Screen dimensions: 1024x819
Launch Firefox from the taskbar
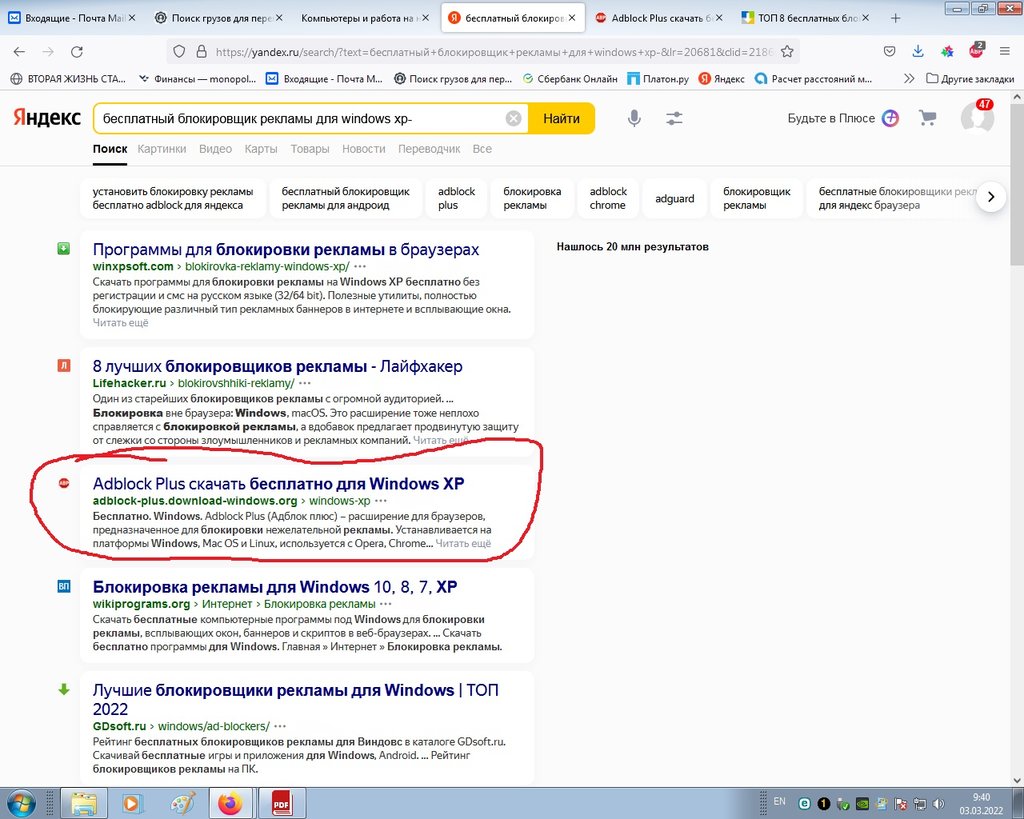(230, 803)
